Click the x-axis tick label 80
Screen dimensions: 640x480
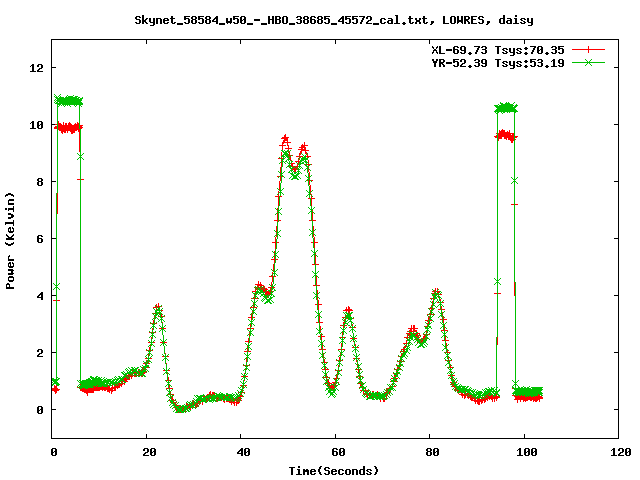click(x=432, y=452)
